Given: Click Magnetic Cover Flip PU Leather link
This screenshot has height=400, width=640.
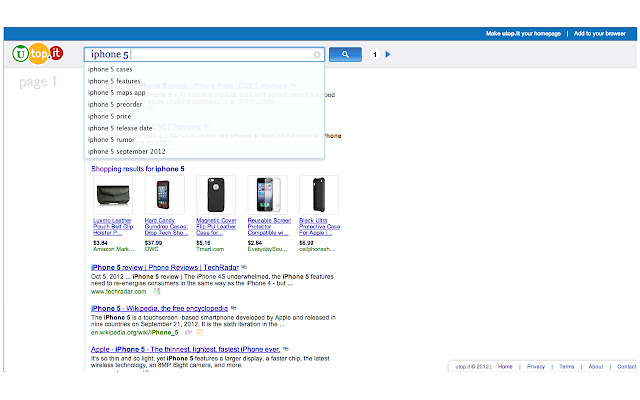Looking at the screenshot, I should (x=216, y=227).
